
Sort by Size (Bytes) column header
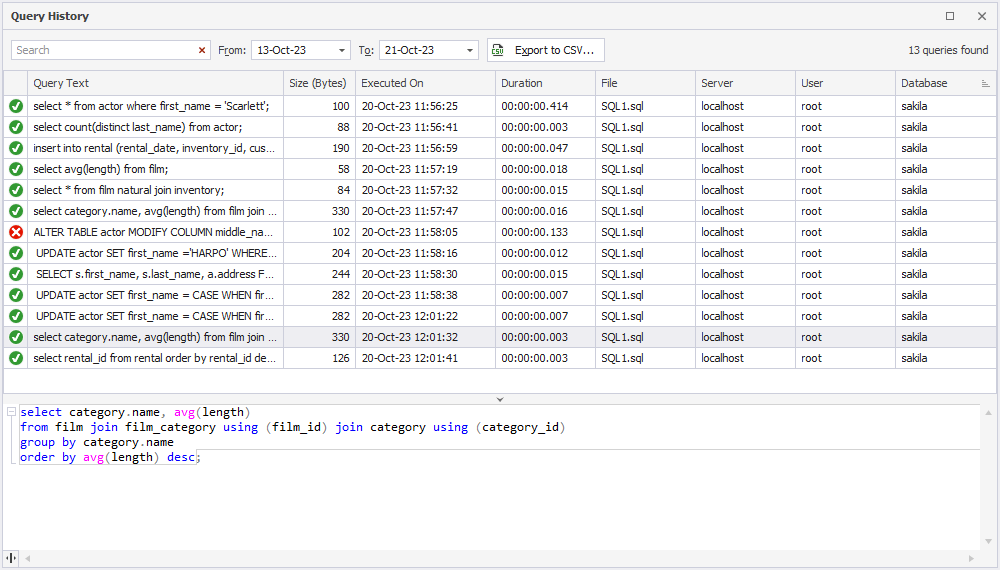(x=319, y=84)
